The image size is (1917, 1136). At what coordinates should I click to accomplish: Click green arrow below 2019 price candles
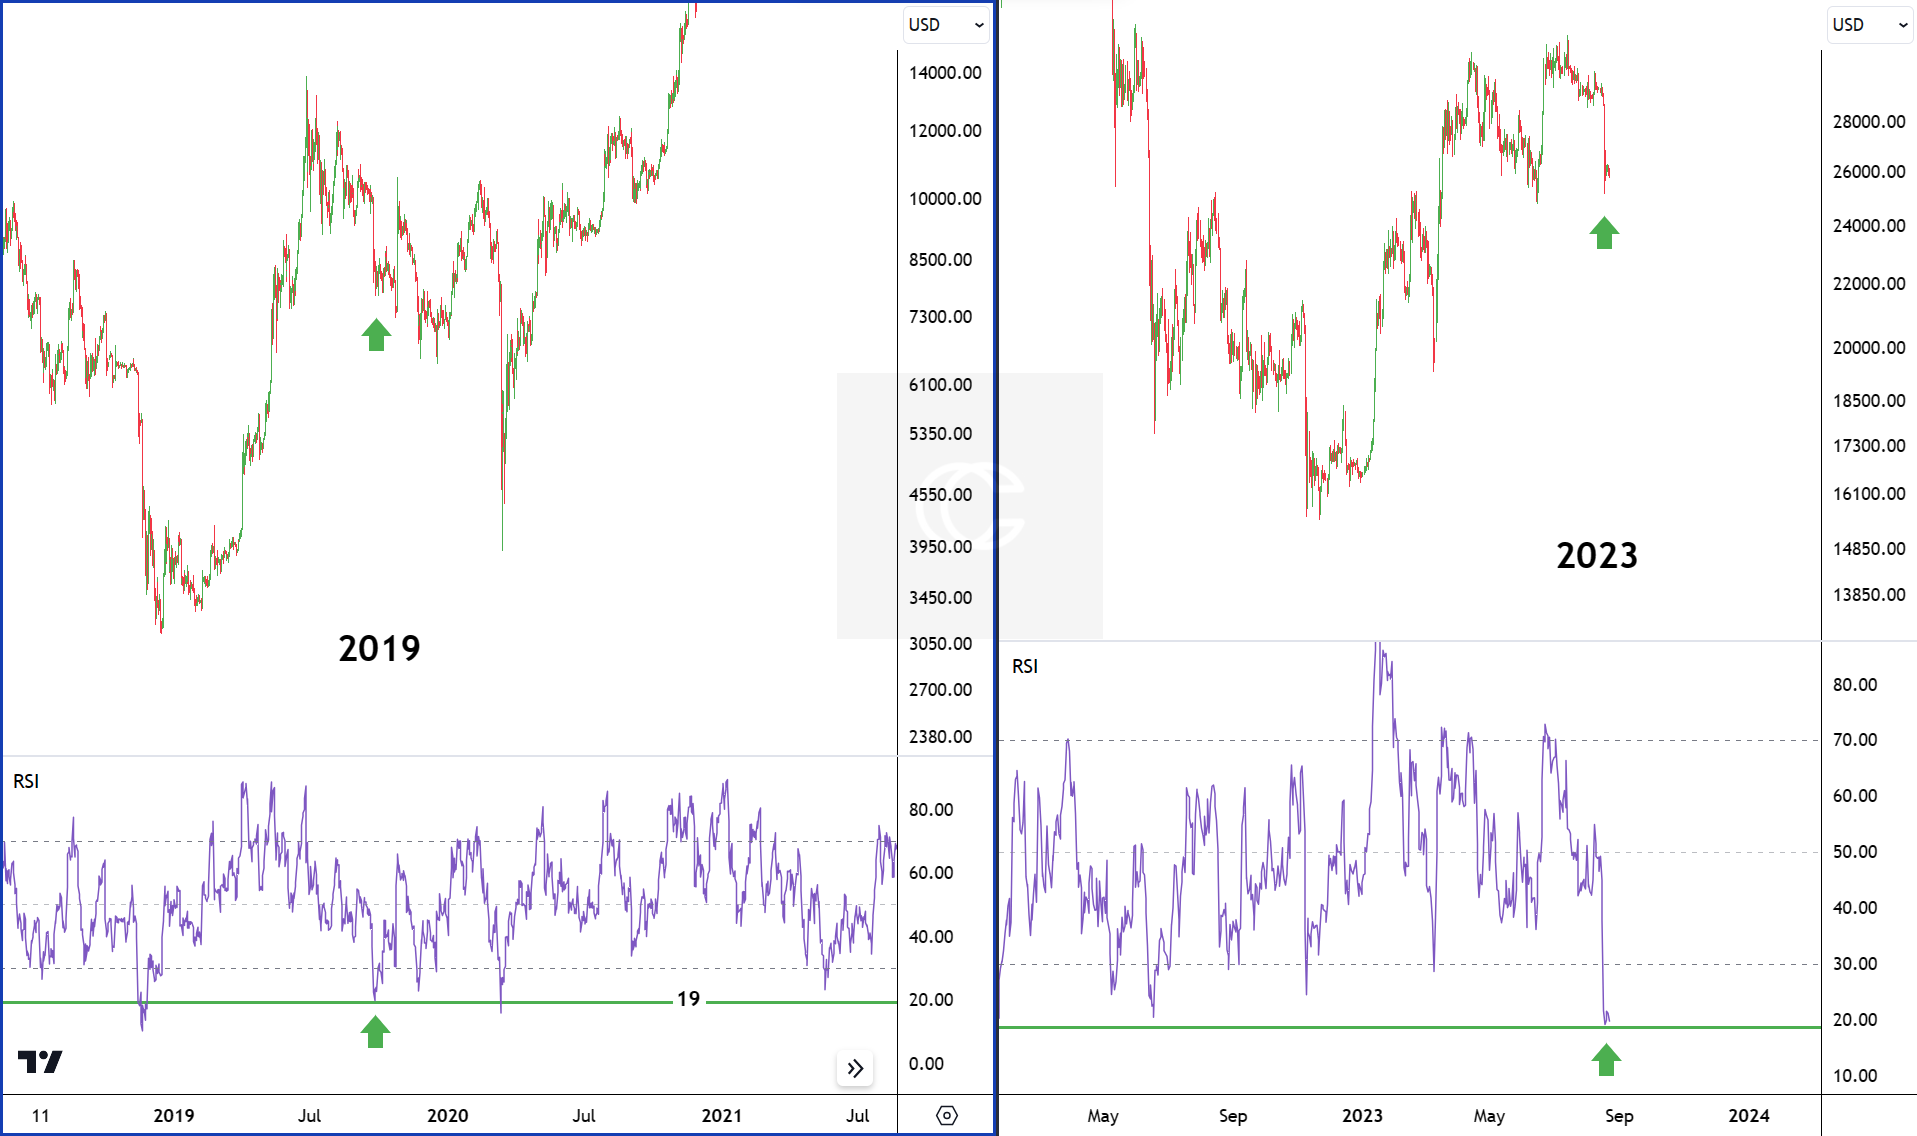376,335
